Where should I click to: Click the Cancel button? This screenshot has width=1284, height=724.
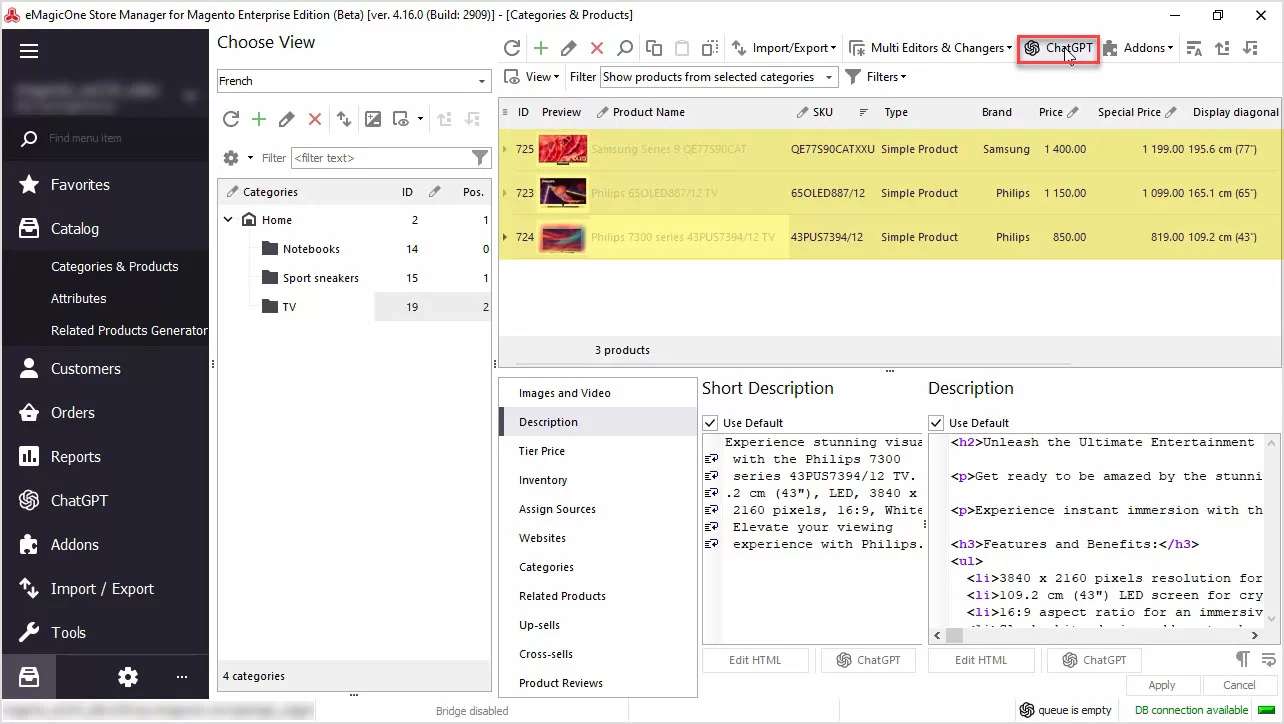tap(1239, 685)
